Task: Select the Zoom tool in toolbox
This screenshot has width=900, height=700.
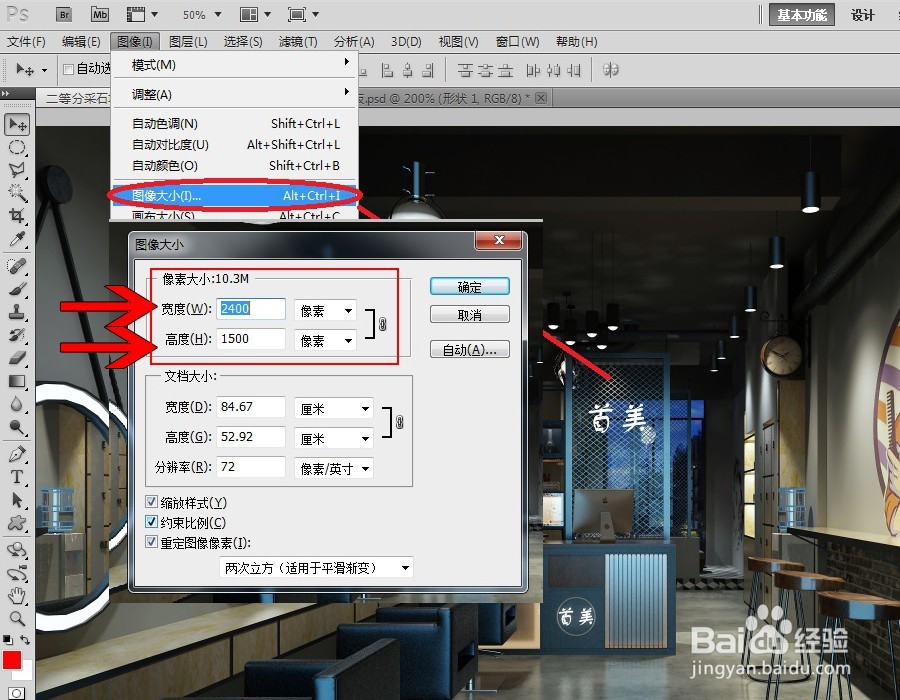Action: pyautogui.click(x=17, y=619)
